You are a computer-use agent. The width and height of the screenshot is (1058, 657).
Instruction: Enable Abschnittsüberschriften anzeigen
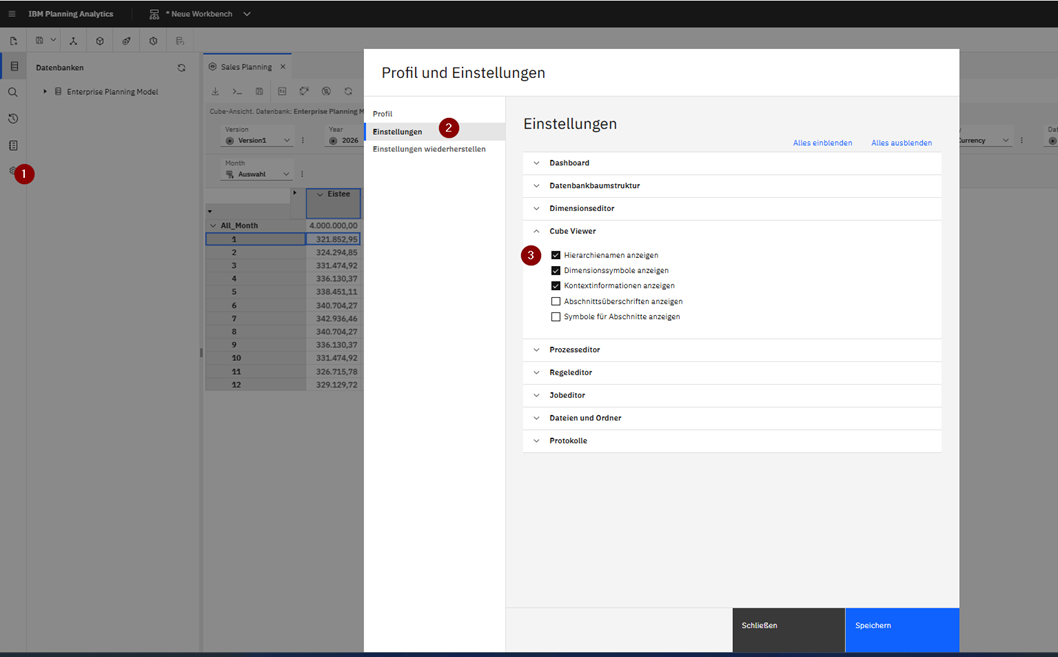pyautogui.click(x=556, y=301)
